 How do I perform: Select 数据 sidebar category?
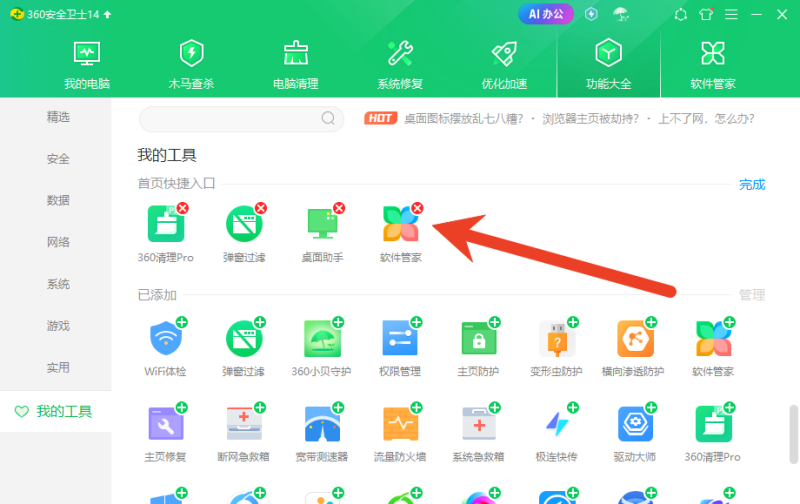pyautogui.click(x=58, y=200)
